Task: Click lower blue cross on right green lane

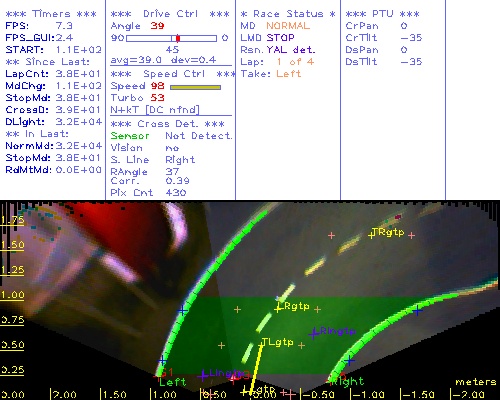Action: click(x=349, y=360)
